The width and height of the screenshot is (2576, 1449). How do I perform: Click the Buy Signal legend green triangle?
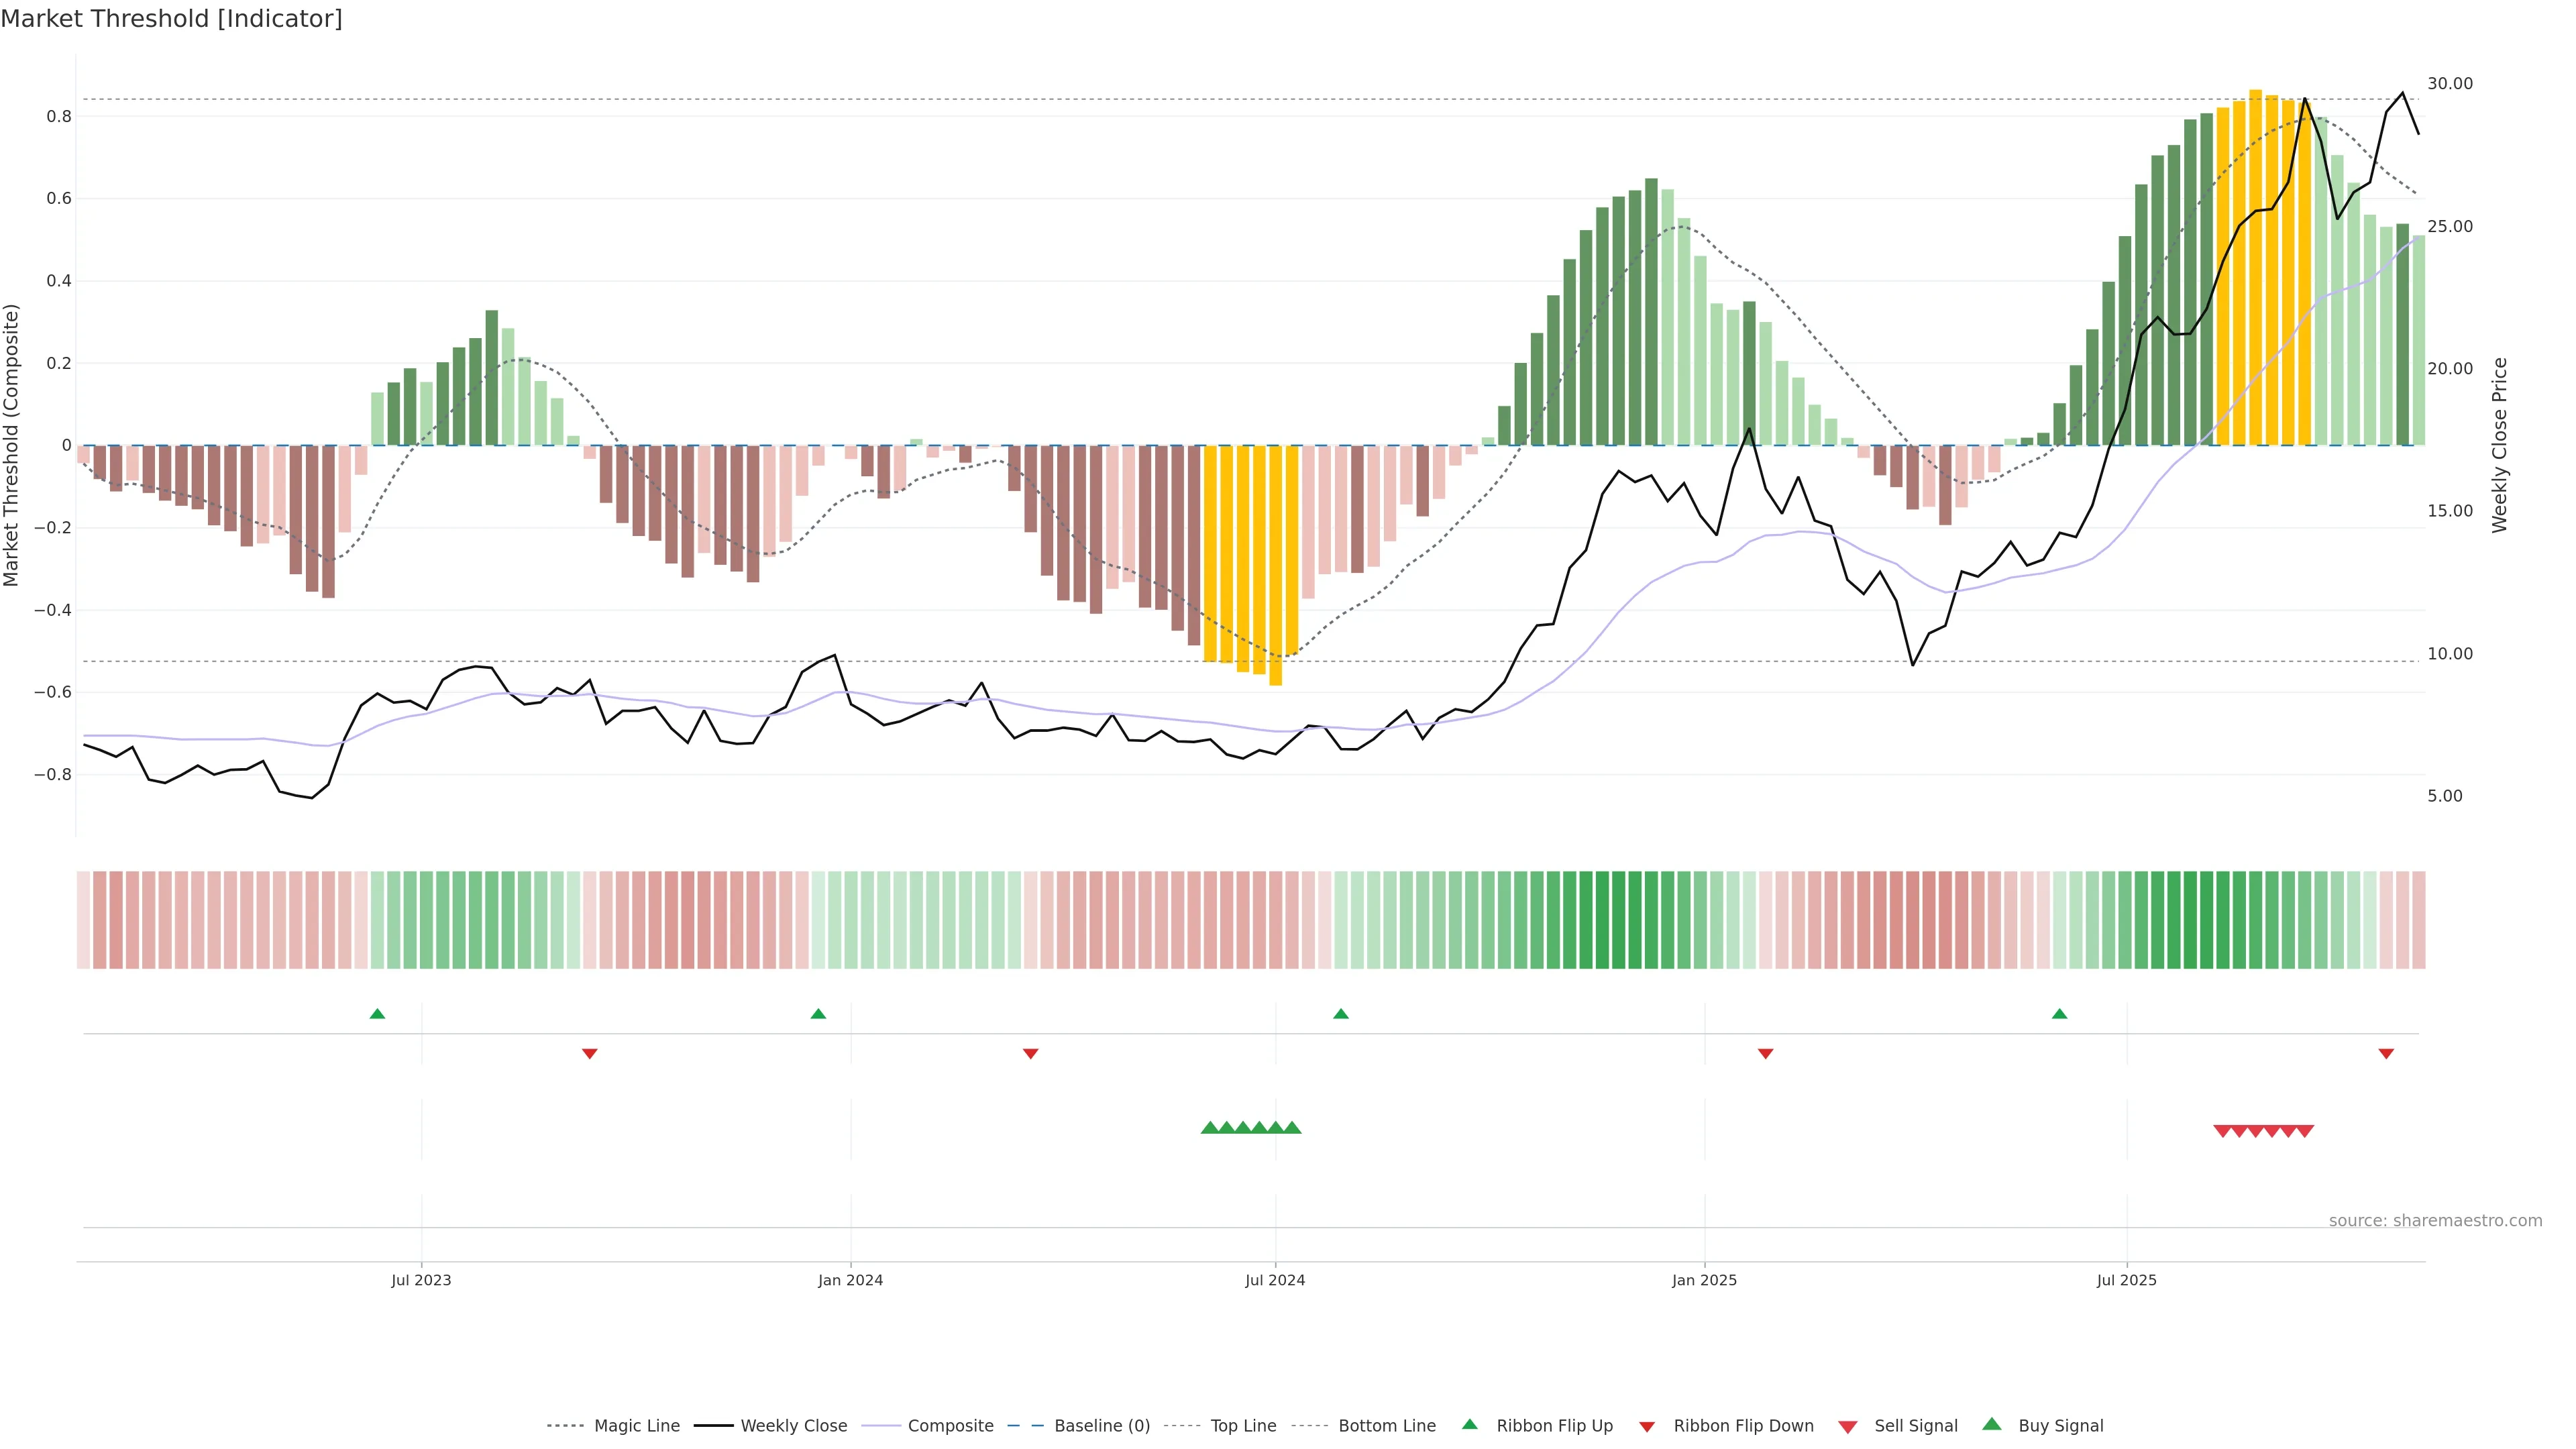[x=1991, y=1424]
